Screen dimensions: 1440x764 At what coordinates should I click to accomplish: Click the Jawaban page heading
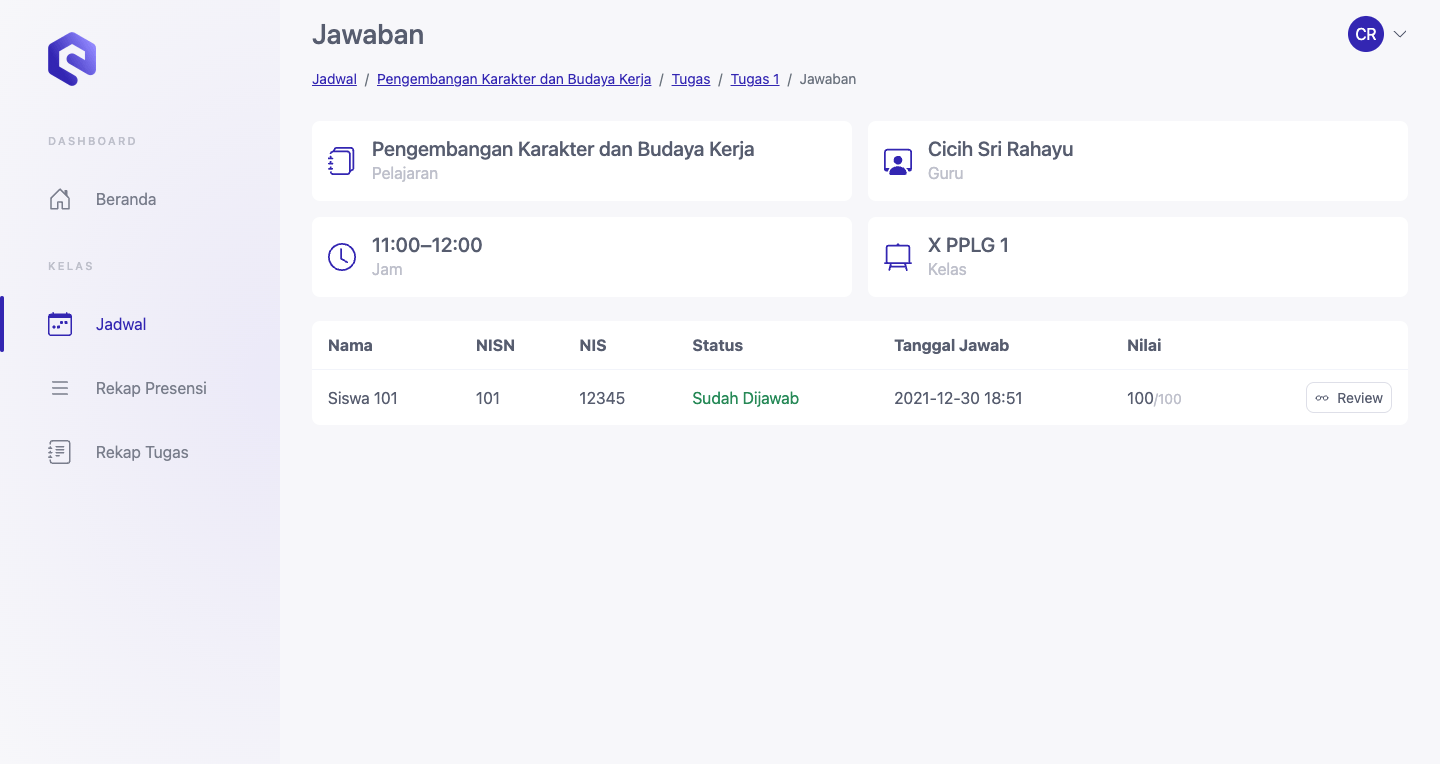click(x=368, y=34)
